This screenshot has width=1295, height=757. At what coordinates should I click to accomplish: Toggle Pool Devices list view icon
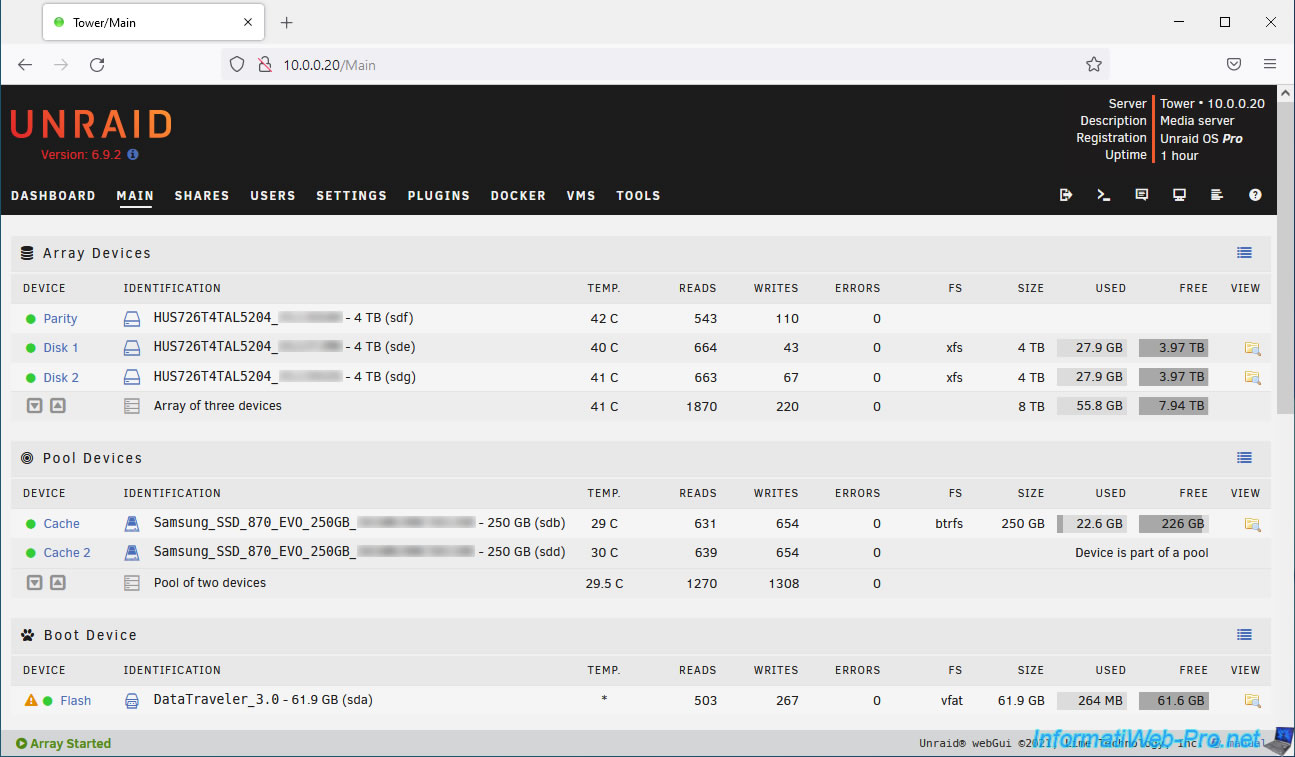pos(1244,458)
